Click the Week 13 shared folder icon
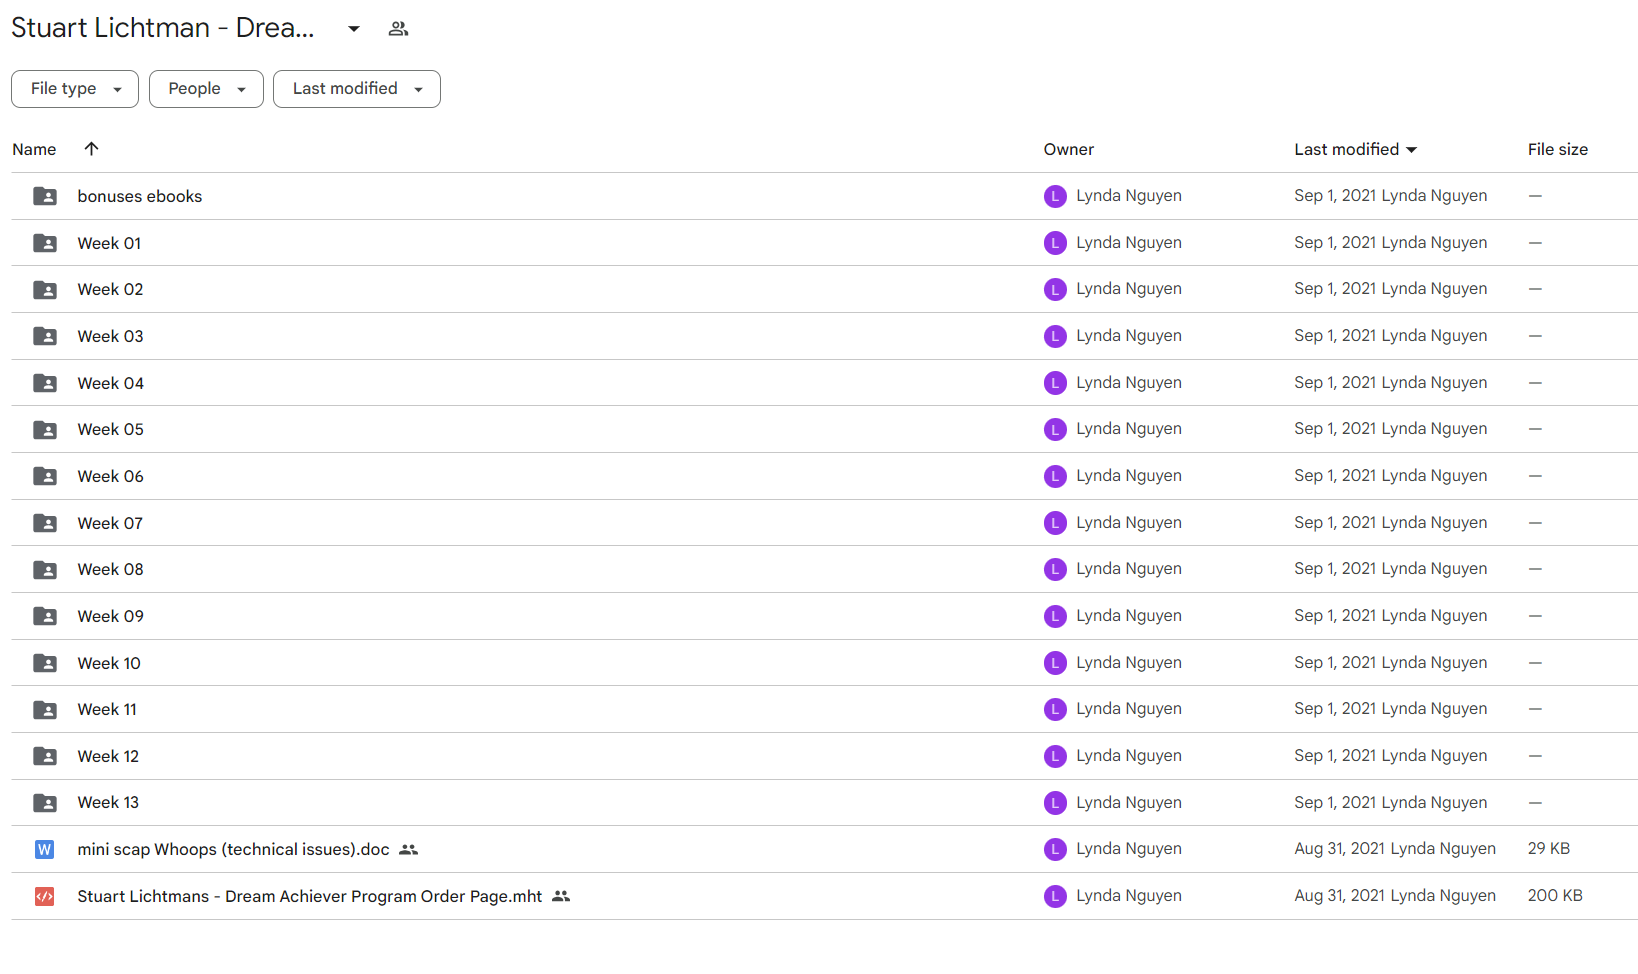The height and width of the screenshot is (974, 1638). [x=45, y=803]
